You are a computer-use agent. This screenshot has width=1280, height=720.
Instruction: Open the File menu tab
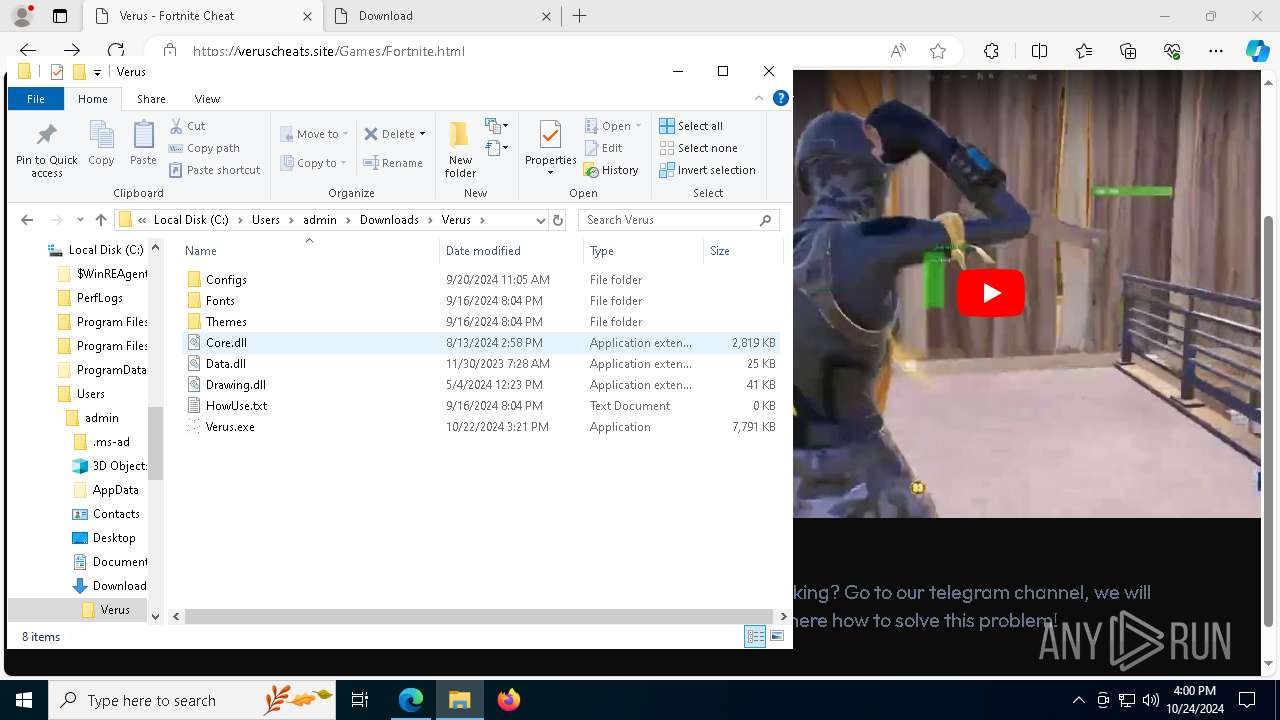click(x=36, y=99)
